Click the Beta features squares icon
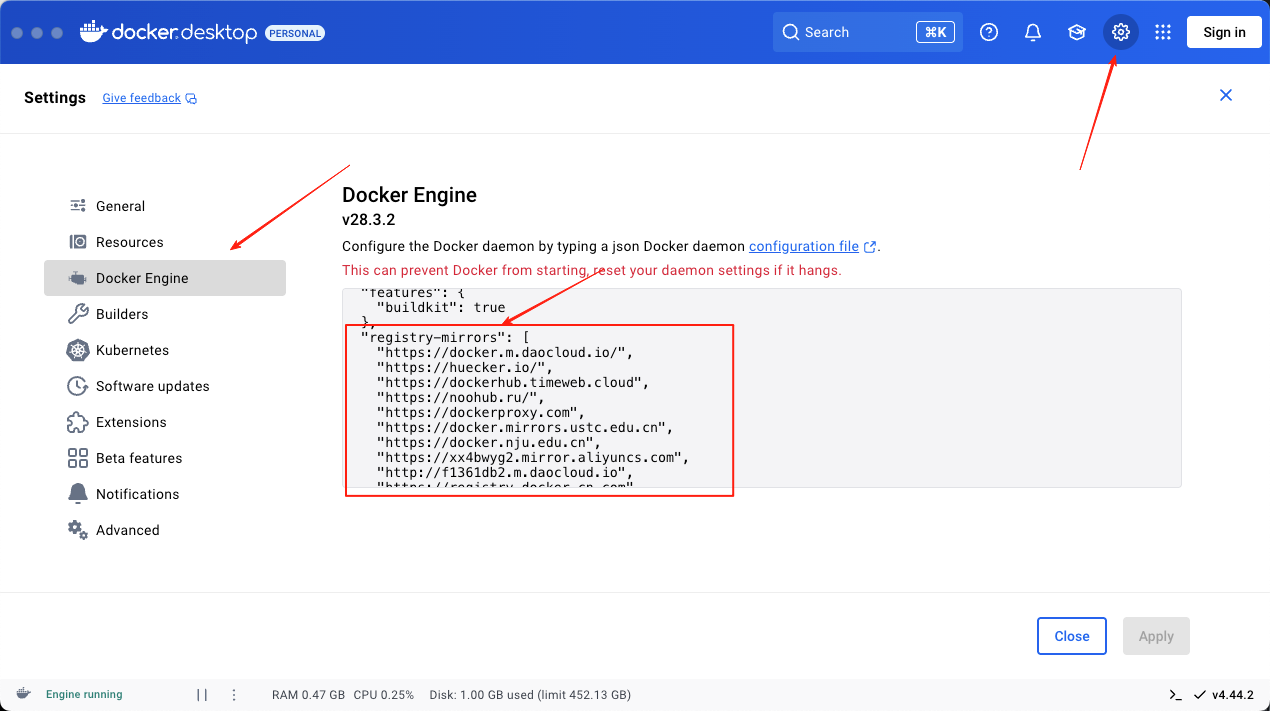Viewport: 1270px width, 711px height. coord(78,458)
